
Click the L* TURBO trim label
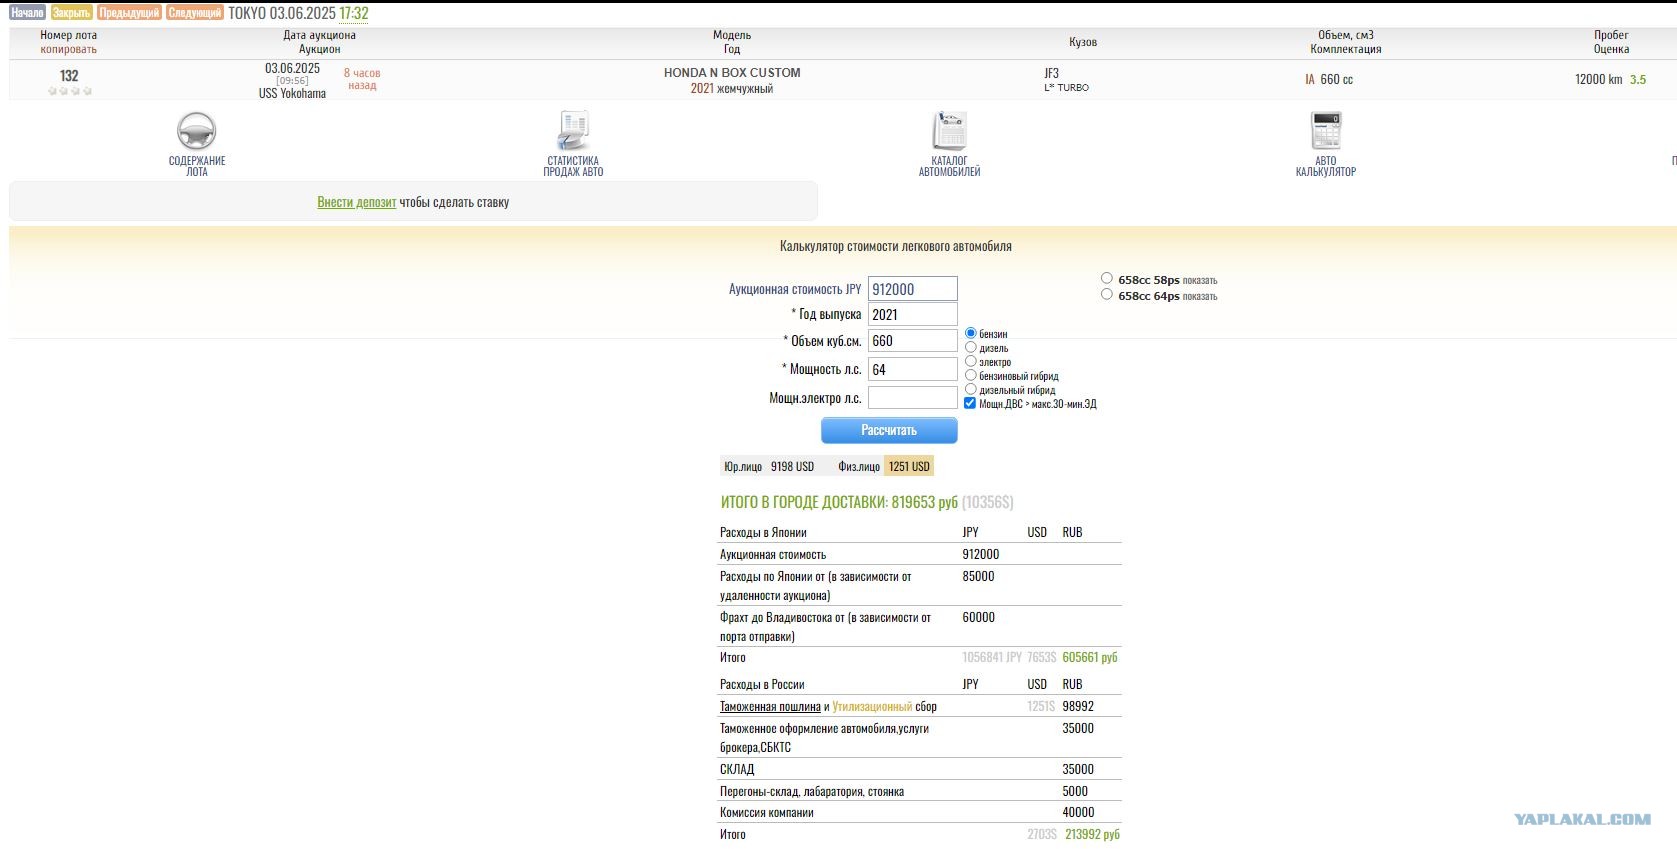coord(1066,88)
